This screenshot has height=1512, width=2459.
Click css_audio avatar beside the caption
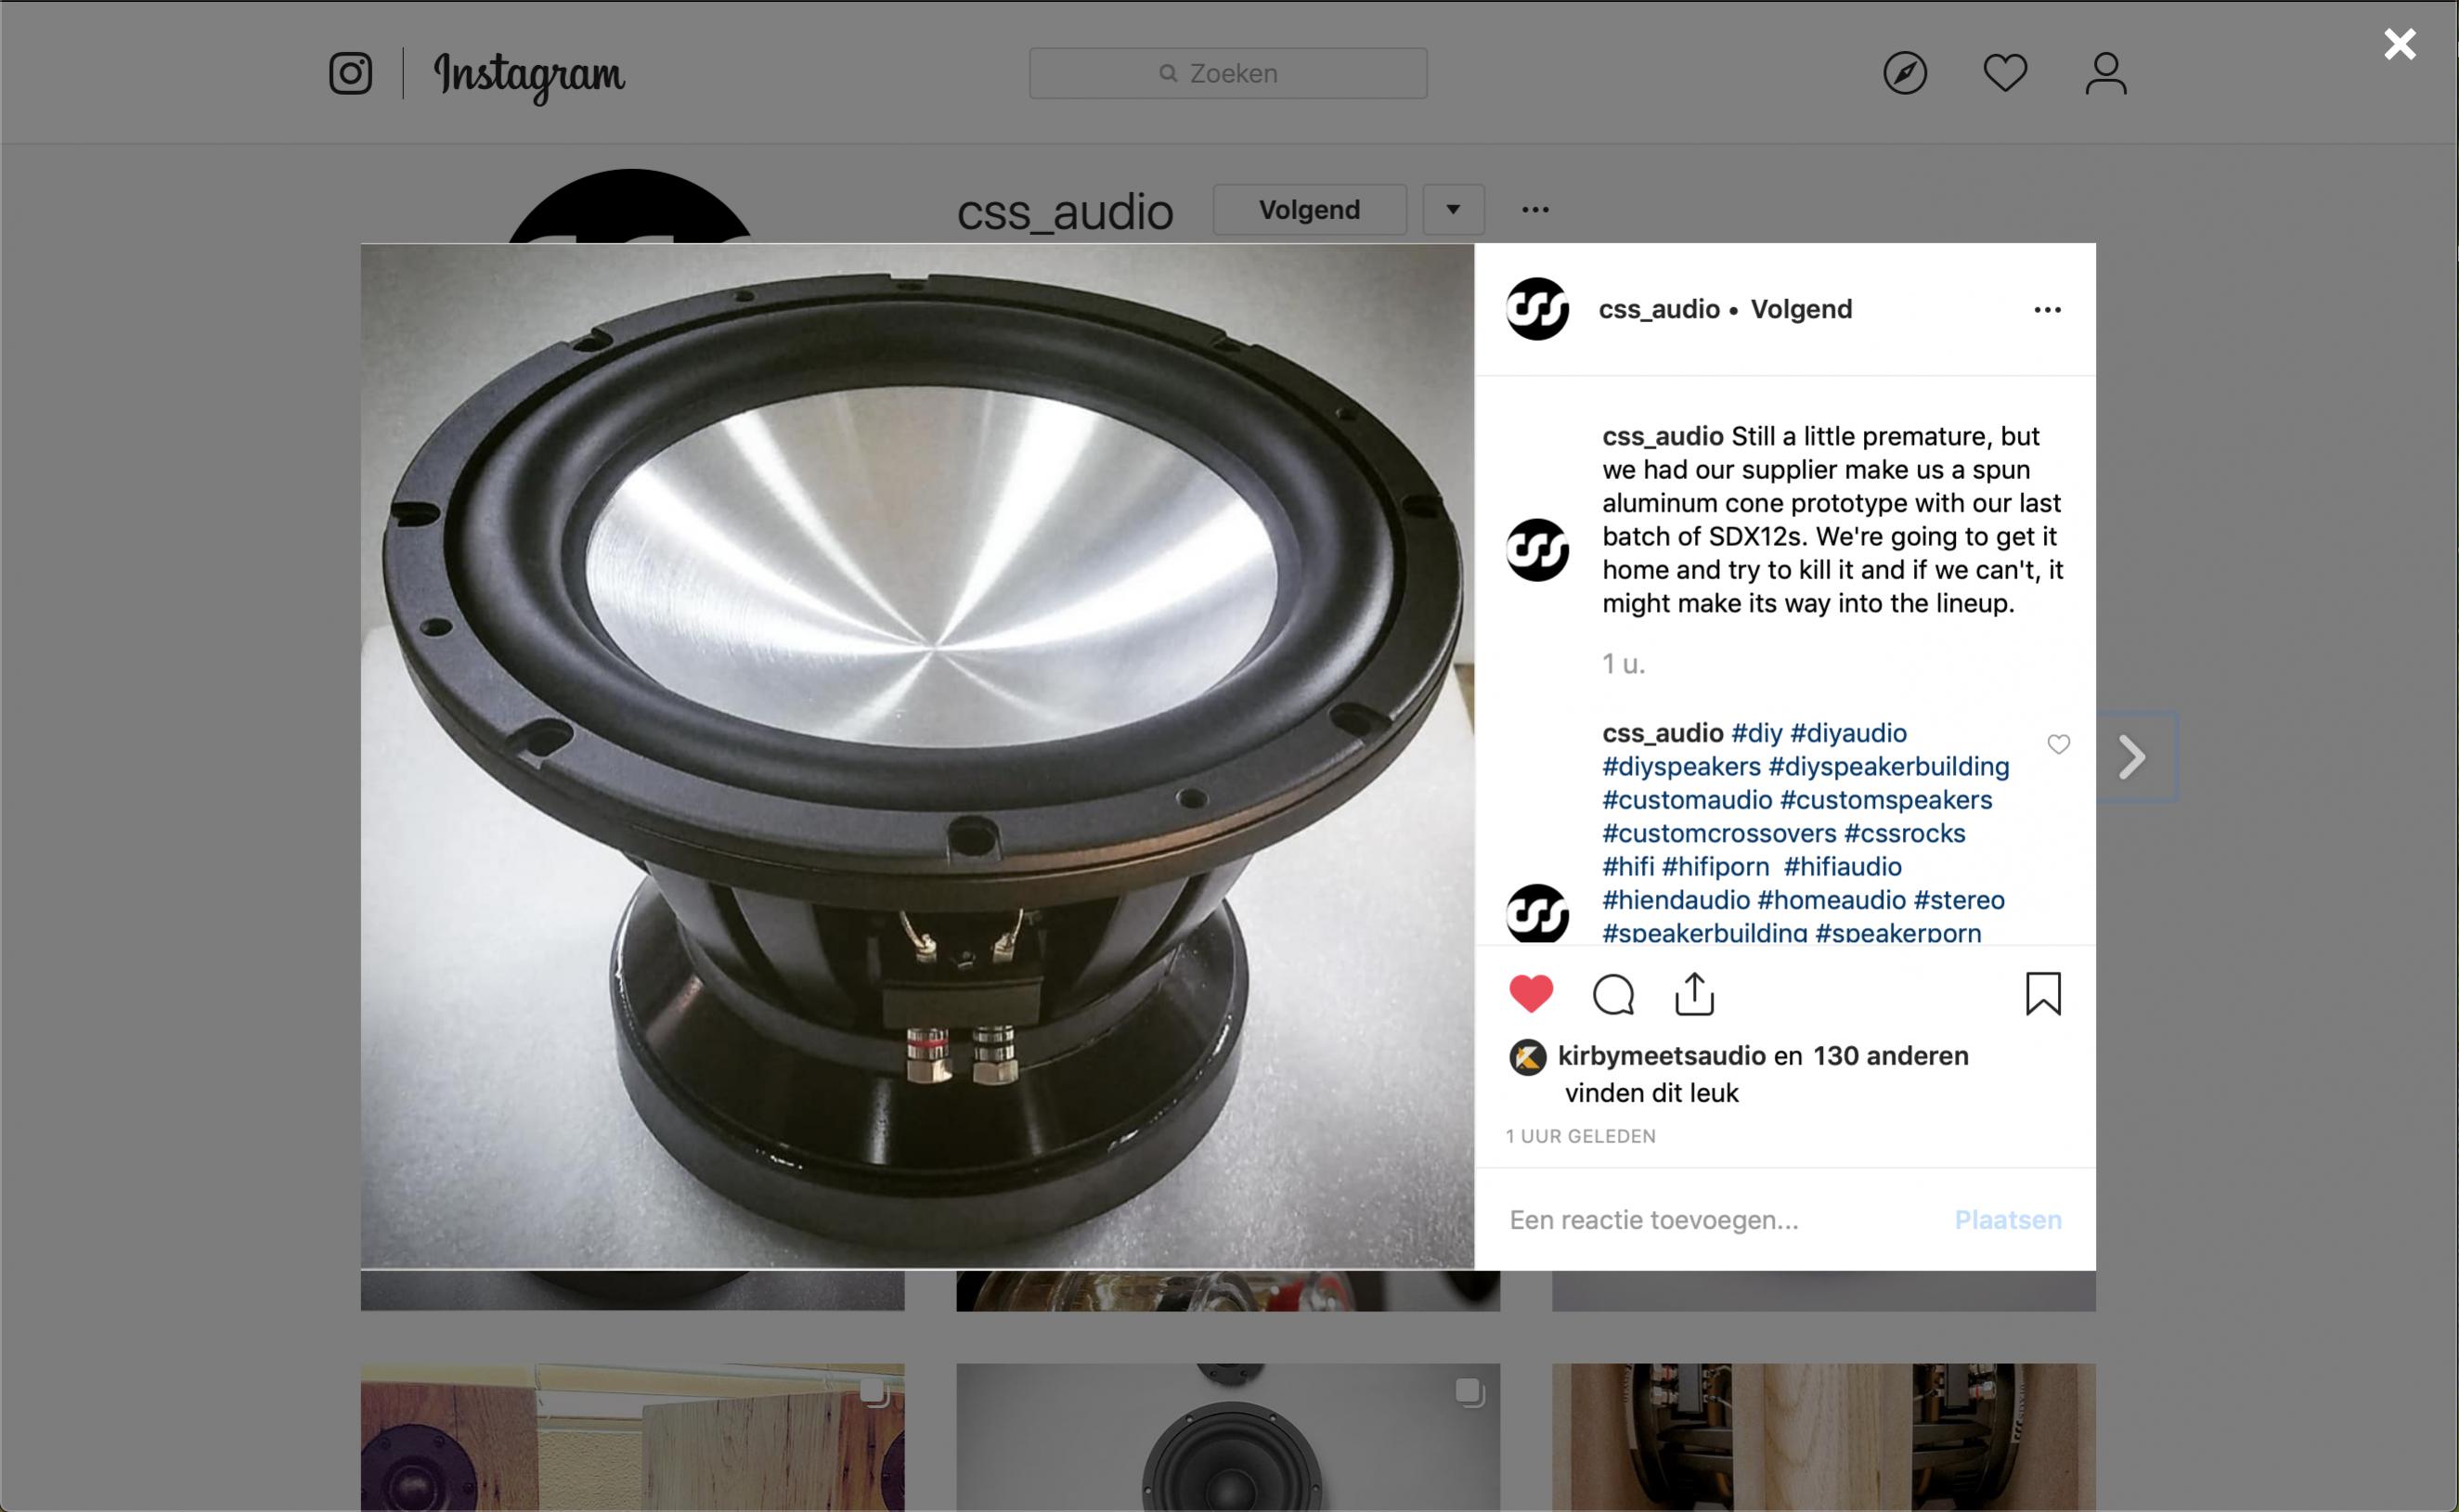[x=1536, y=550]
